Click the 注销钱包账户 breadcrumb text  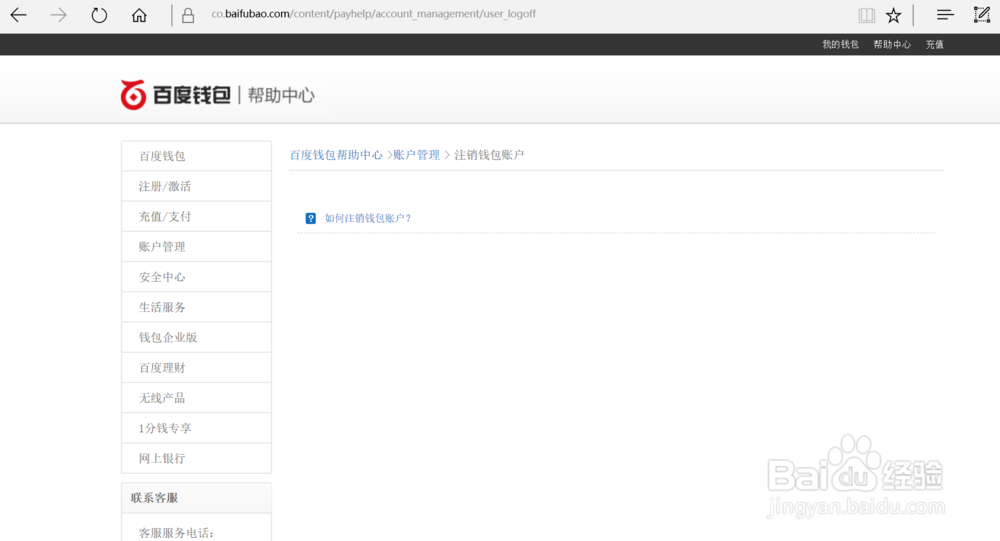(489, 155)
